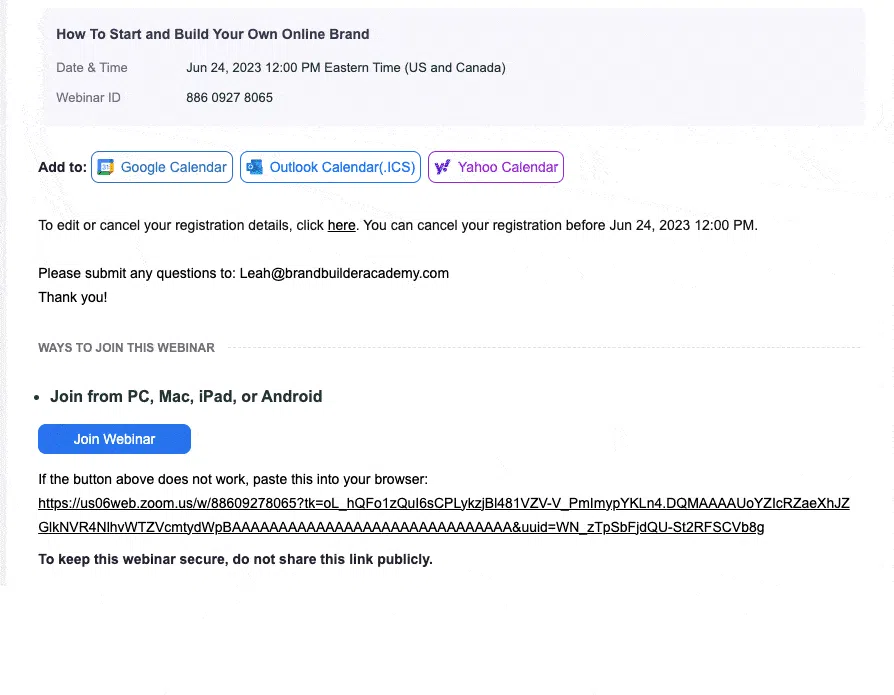Screen dimensions: 894x695
Task: Click the Thank you! text
Action: (x=72, y=297)
